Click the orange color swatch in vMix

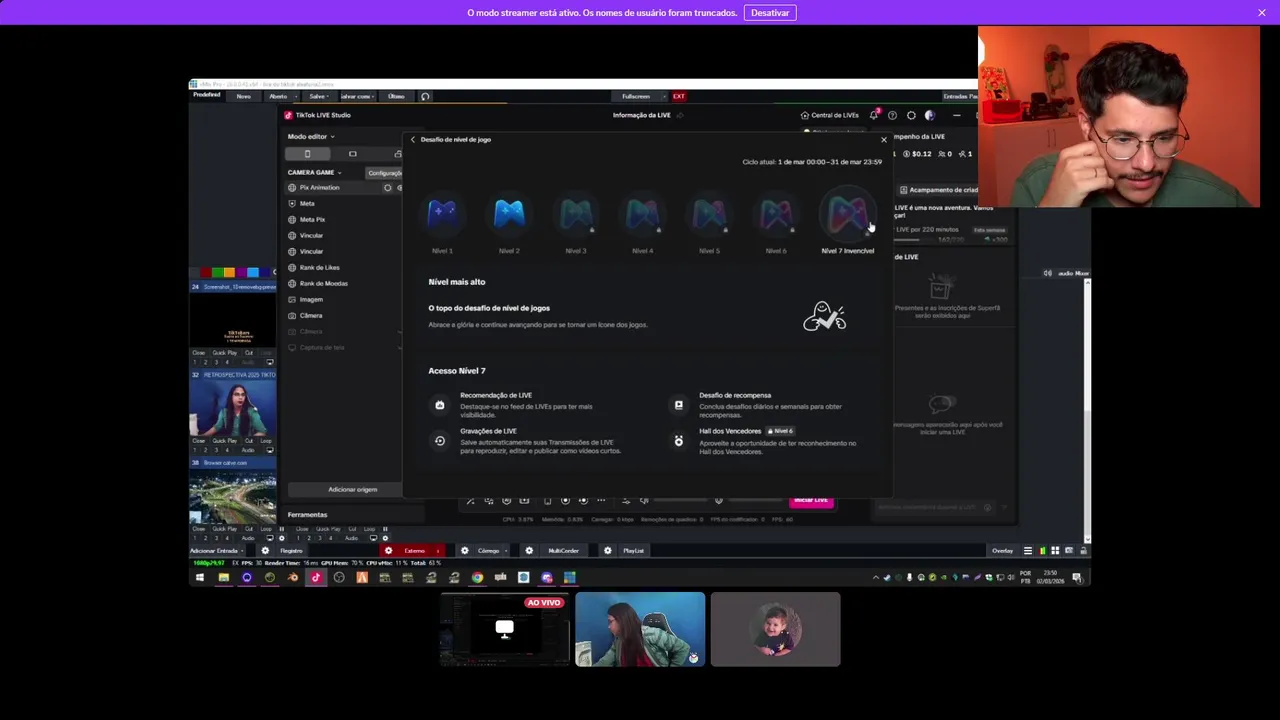click(x=229, y=272)
